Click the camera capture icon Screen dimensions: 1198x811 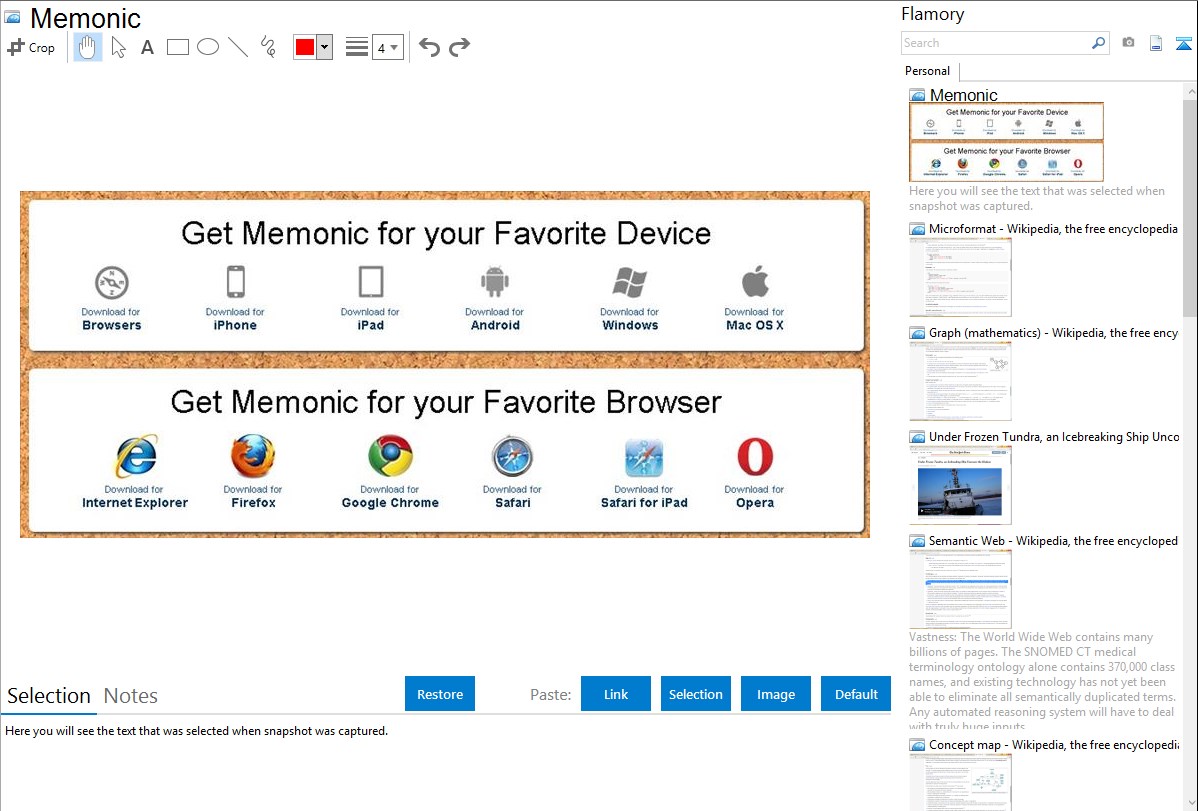[1128, 42]
